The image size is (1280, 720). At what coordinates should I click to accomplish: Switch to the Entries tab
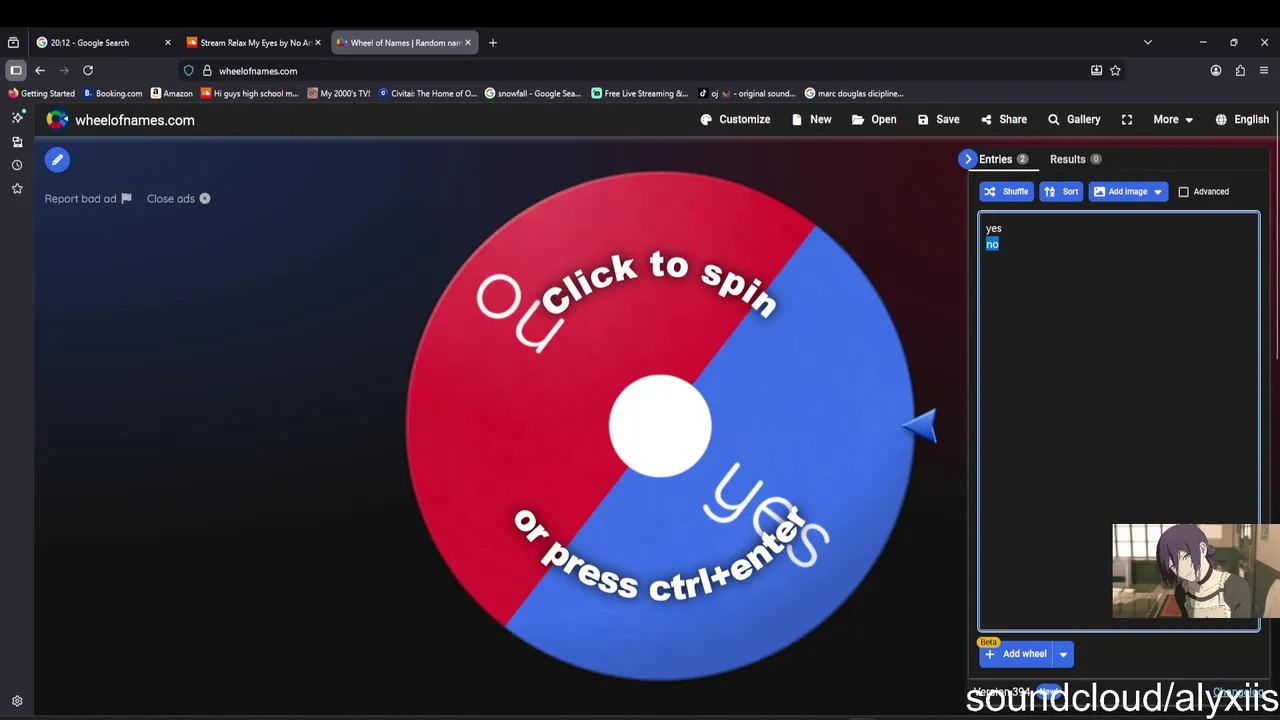coord(1003,159)
